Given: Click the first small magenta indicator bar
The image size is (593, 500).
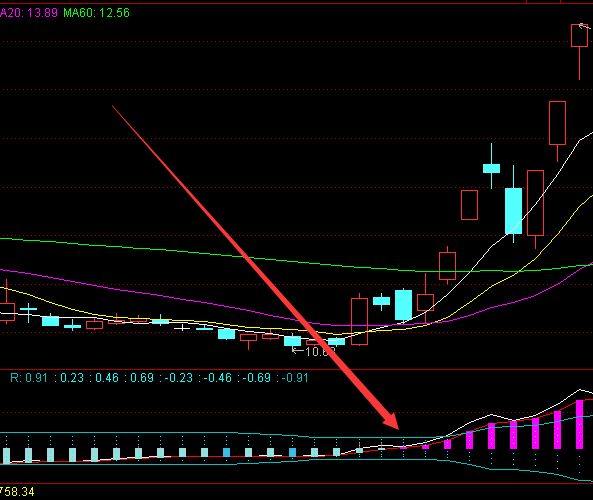Looking at the screenshot, I should [403, 448].
